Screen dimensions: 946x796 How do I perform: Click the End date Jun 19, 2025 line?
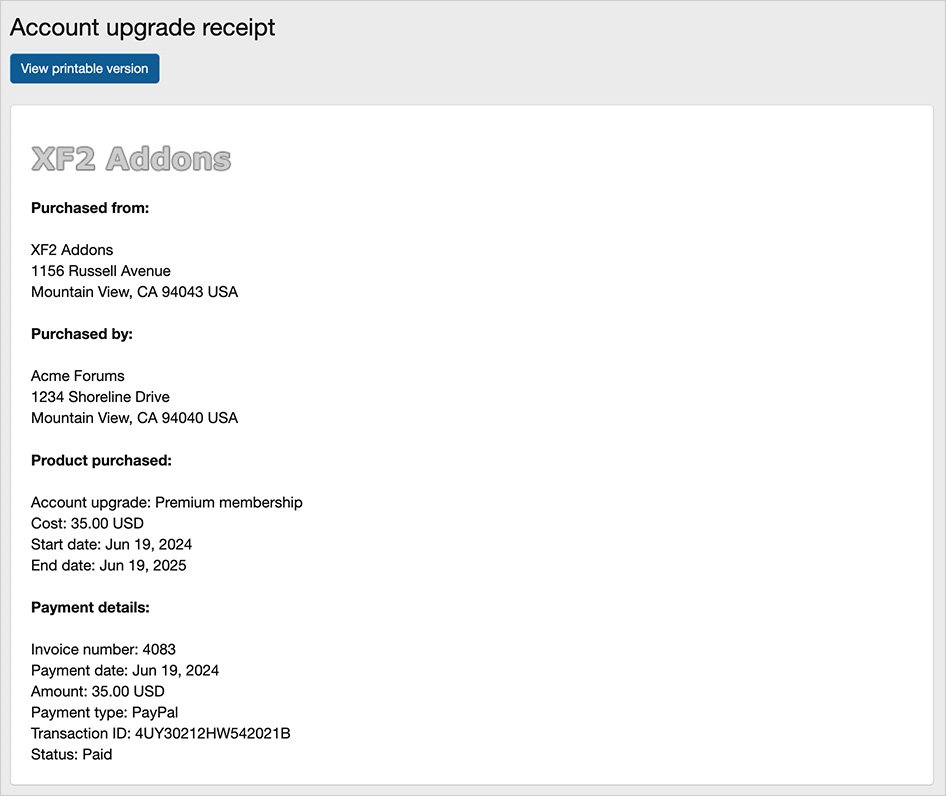coord(108,565)
